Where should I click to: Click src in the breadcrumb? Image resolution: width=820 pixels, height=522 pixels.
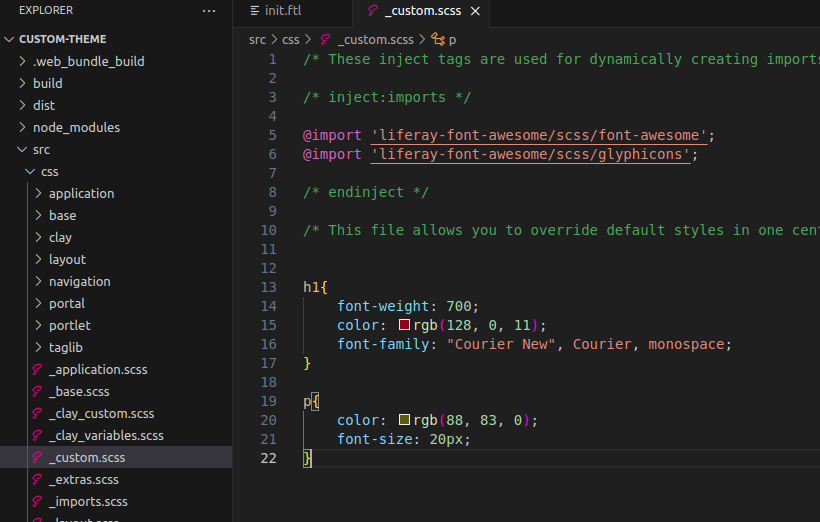click(x=257, y=40)
